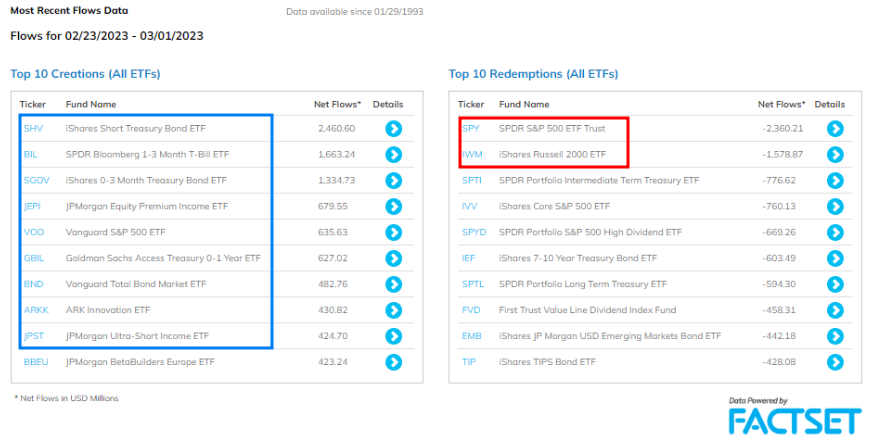Open the SPTI ticker link
The image size is (870, 443).
(472, 180)
